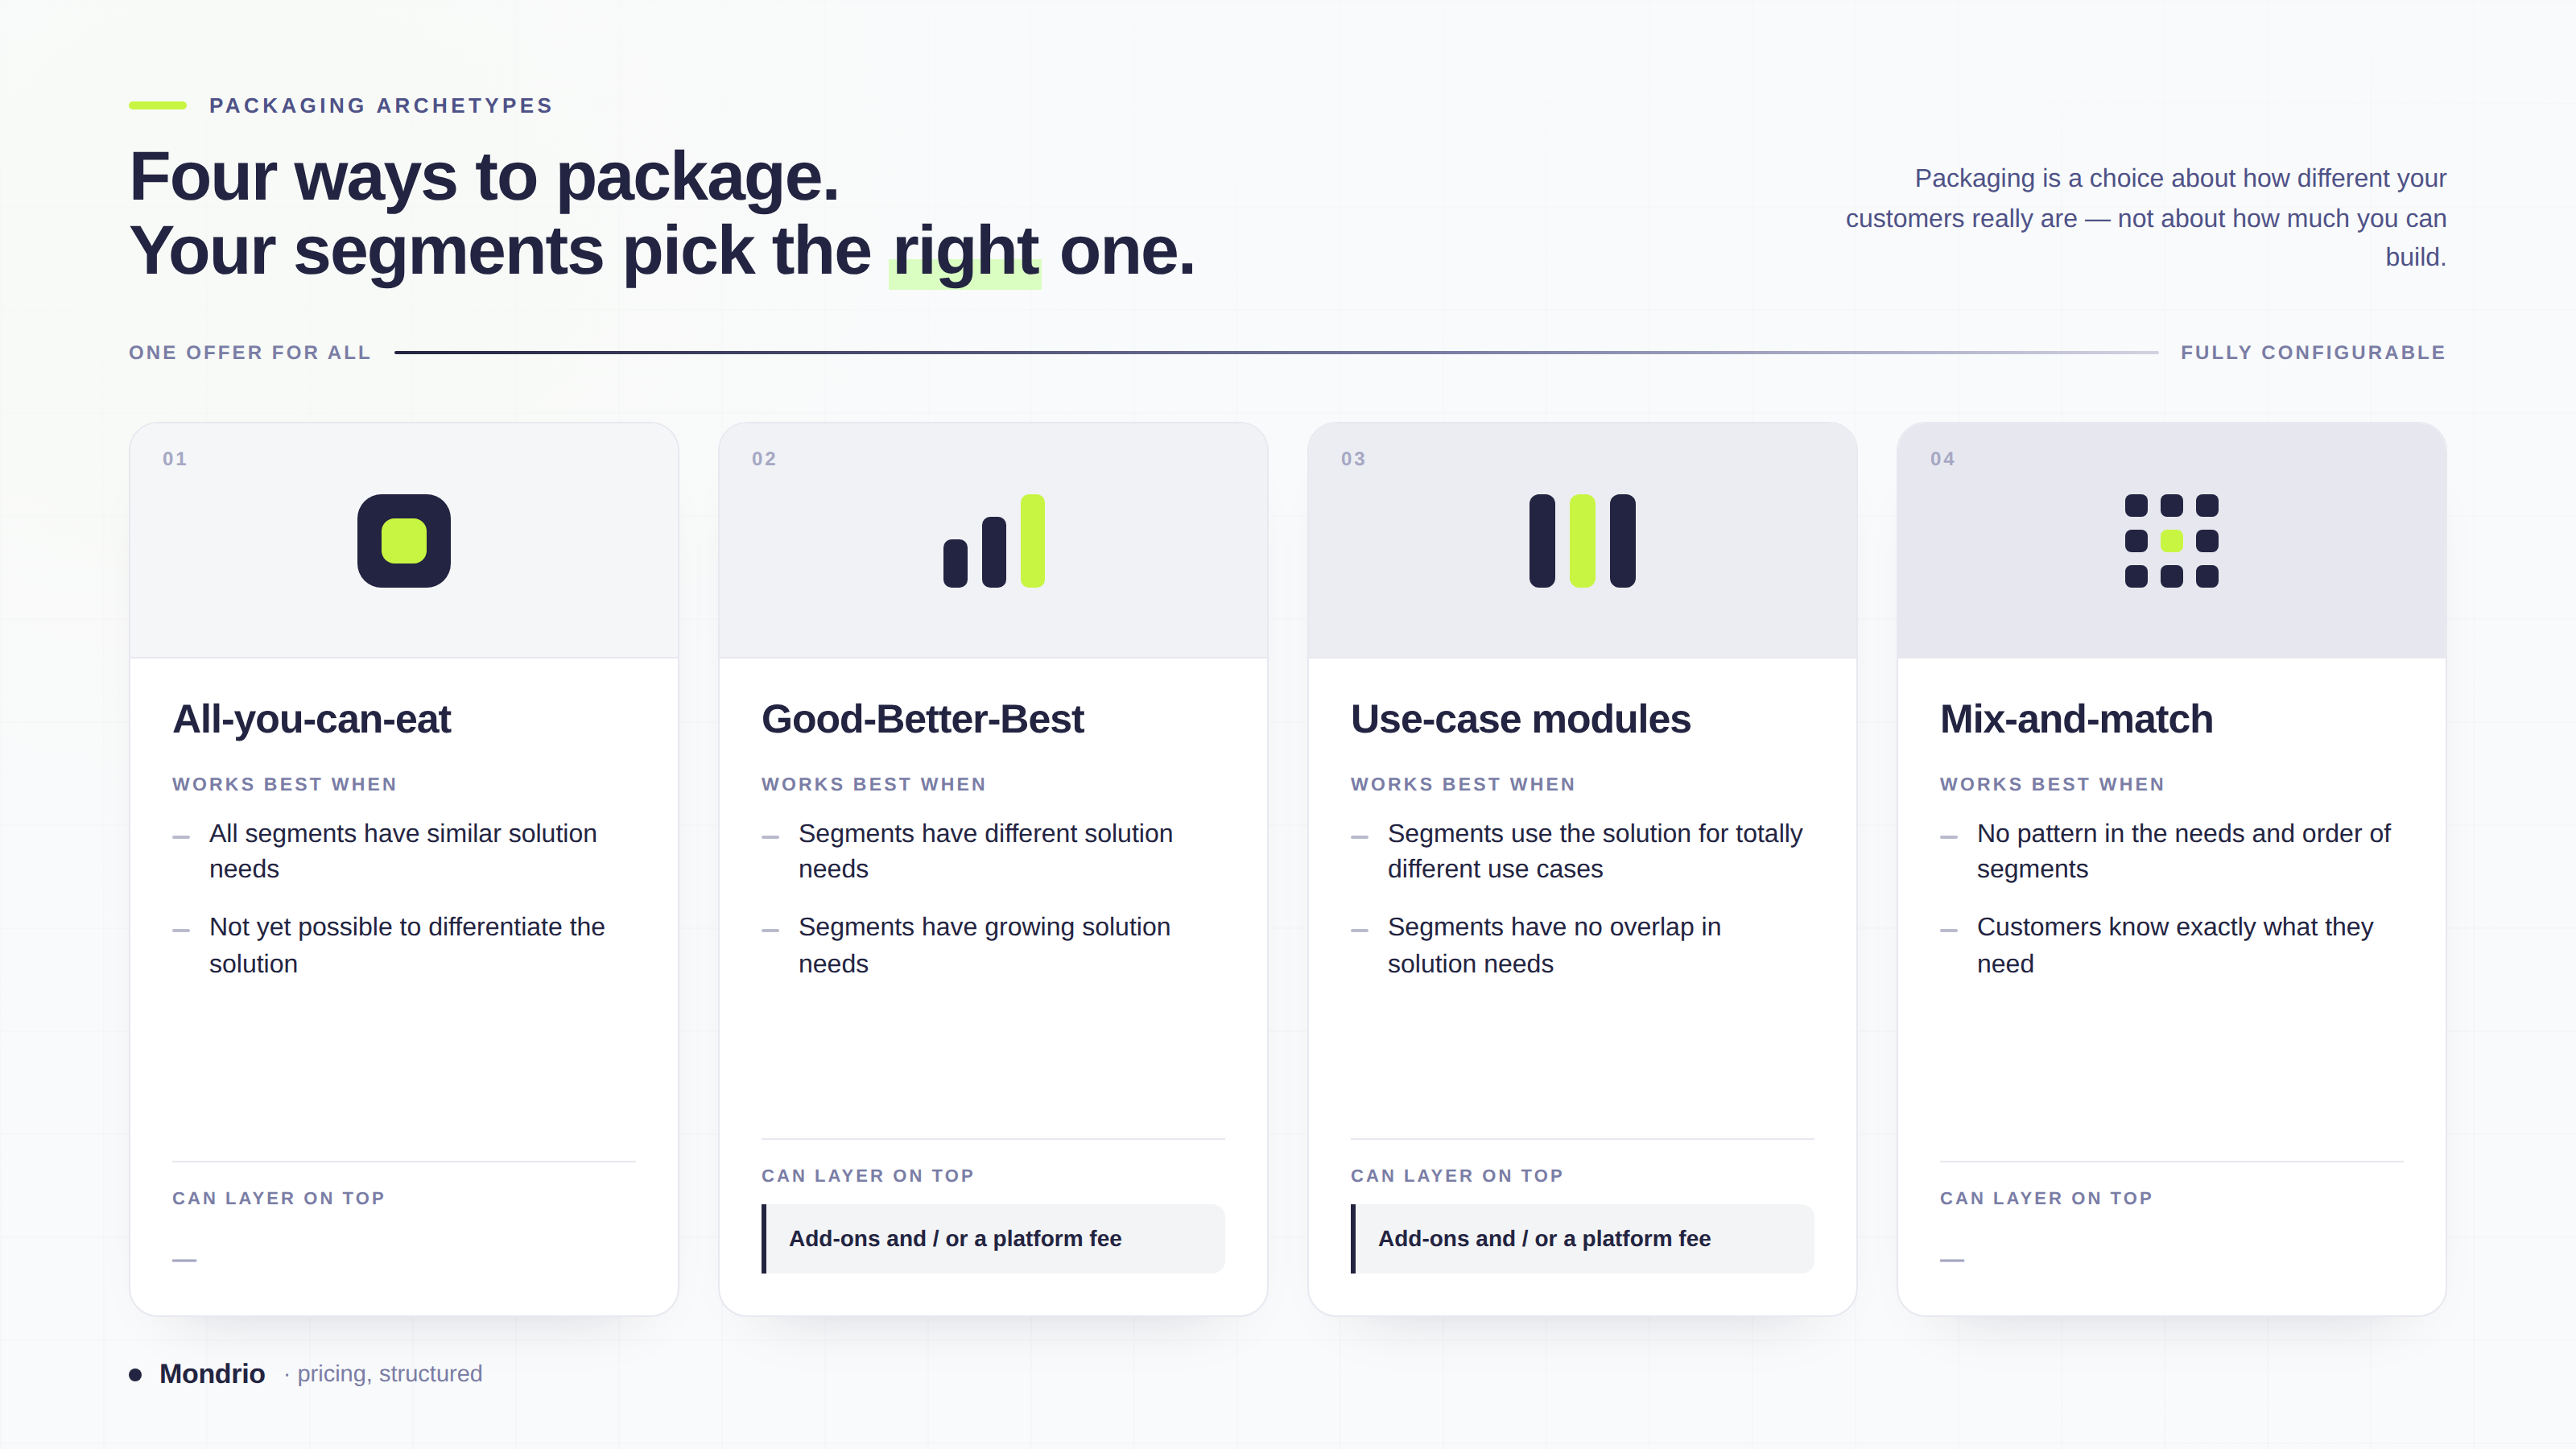Click the Use-case modules three-column icon
Image resolution: width=2576 pixels, height=1449 pixels.
coord(1582,541)
